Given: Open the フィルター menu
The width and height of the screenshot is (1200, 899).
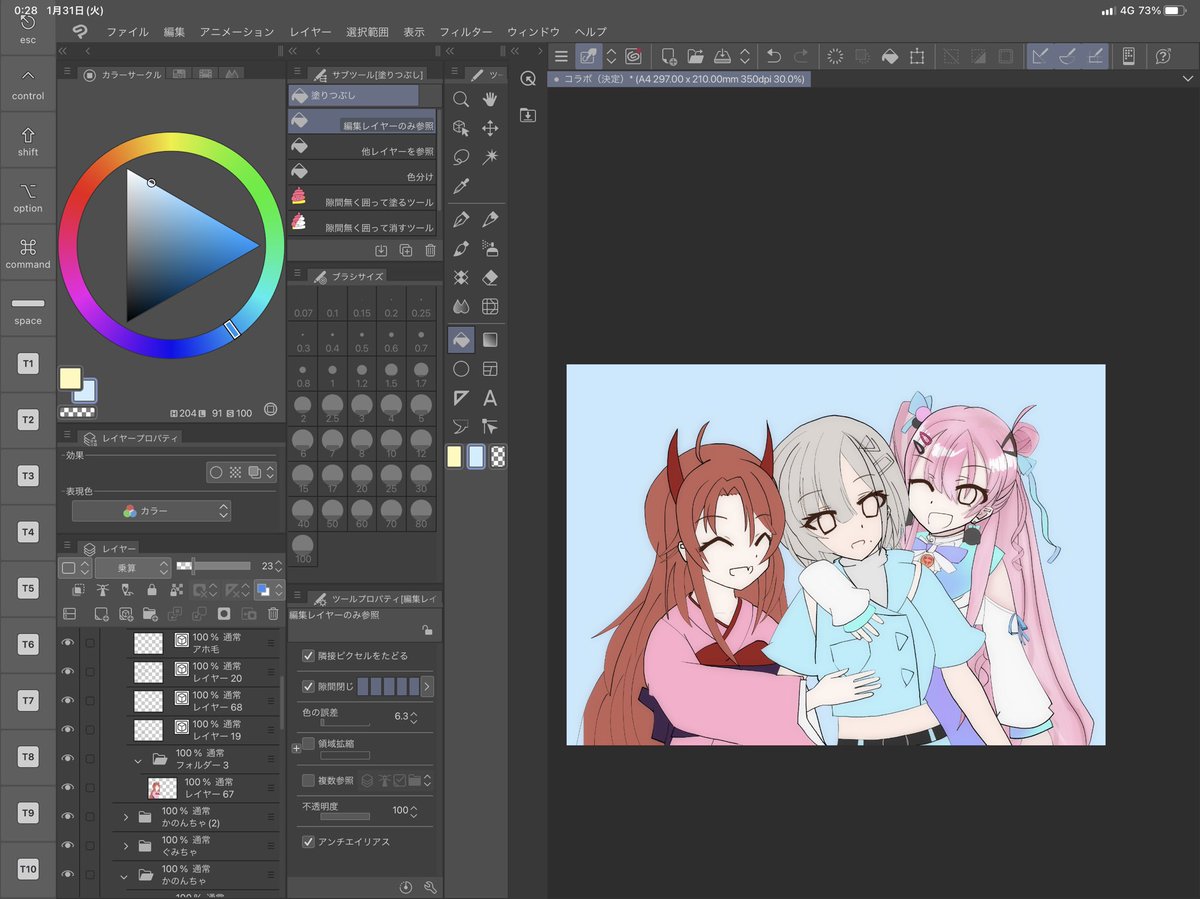Looking at the screenshot, I should 466,32.
